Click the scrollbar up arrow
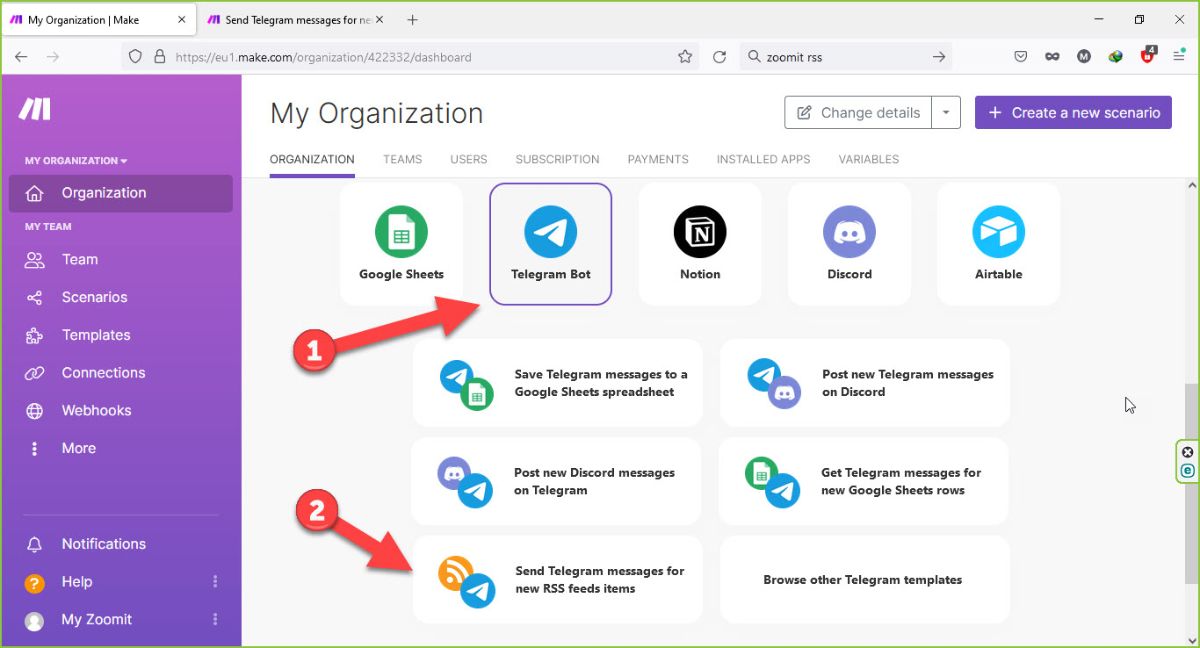This screenshot has height=648, width=1200. 1190,186
